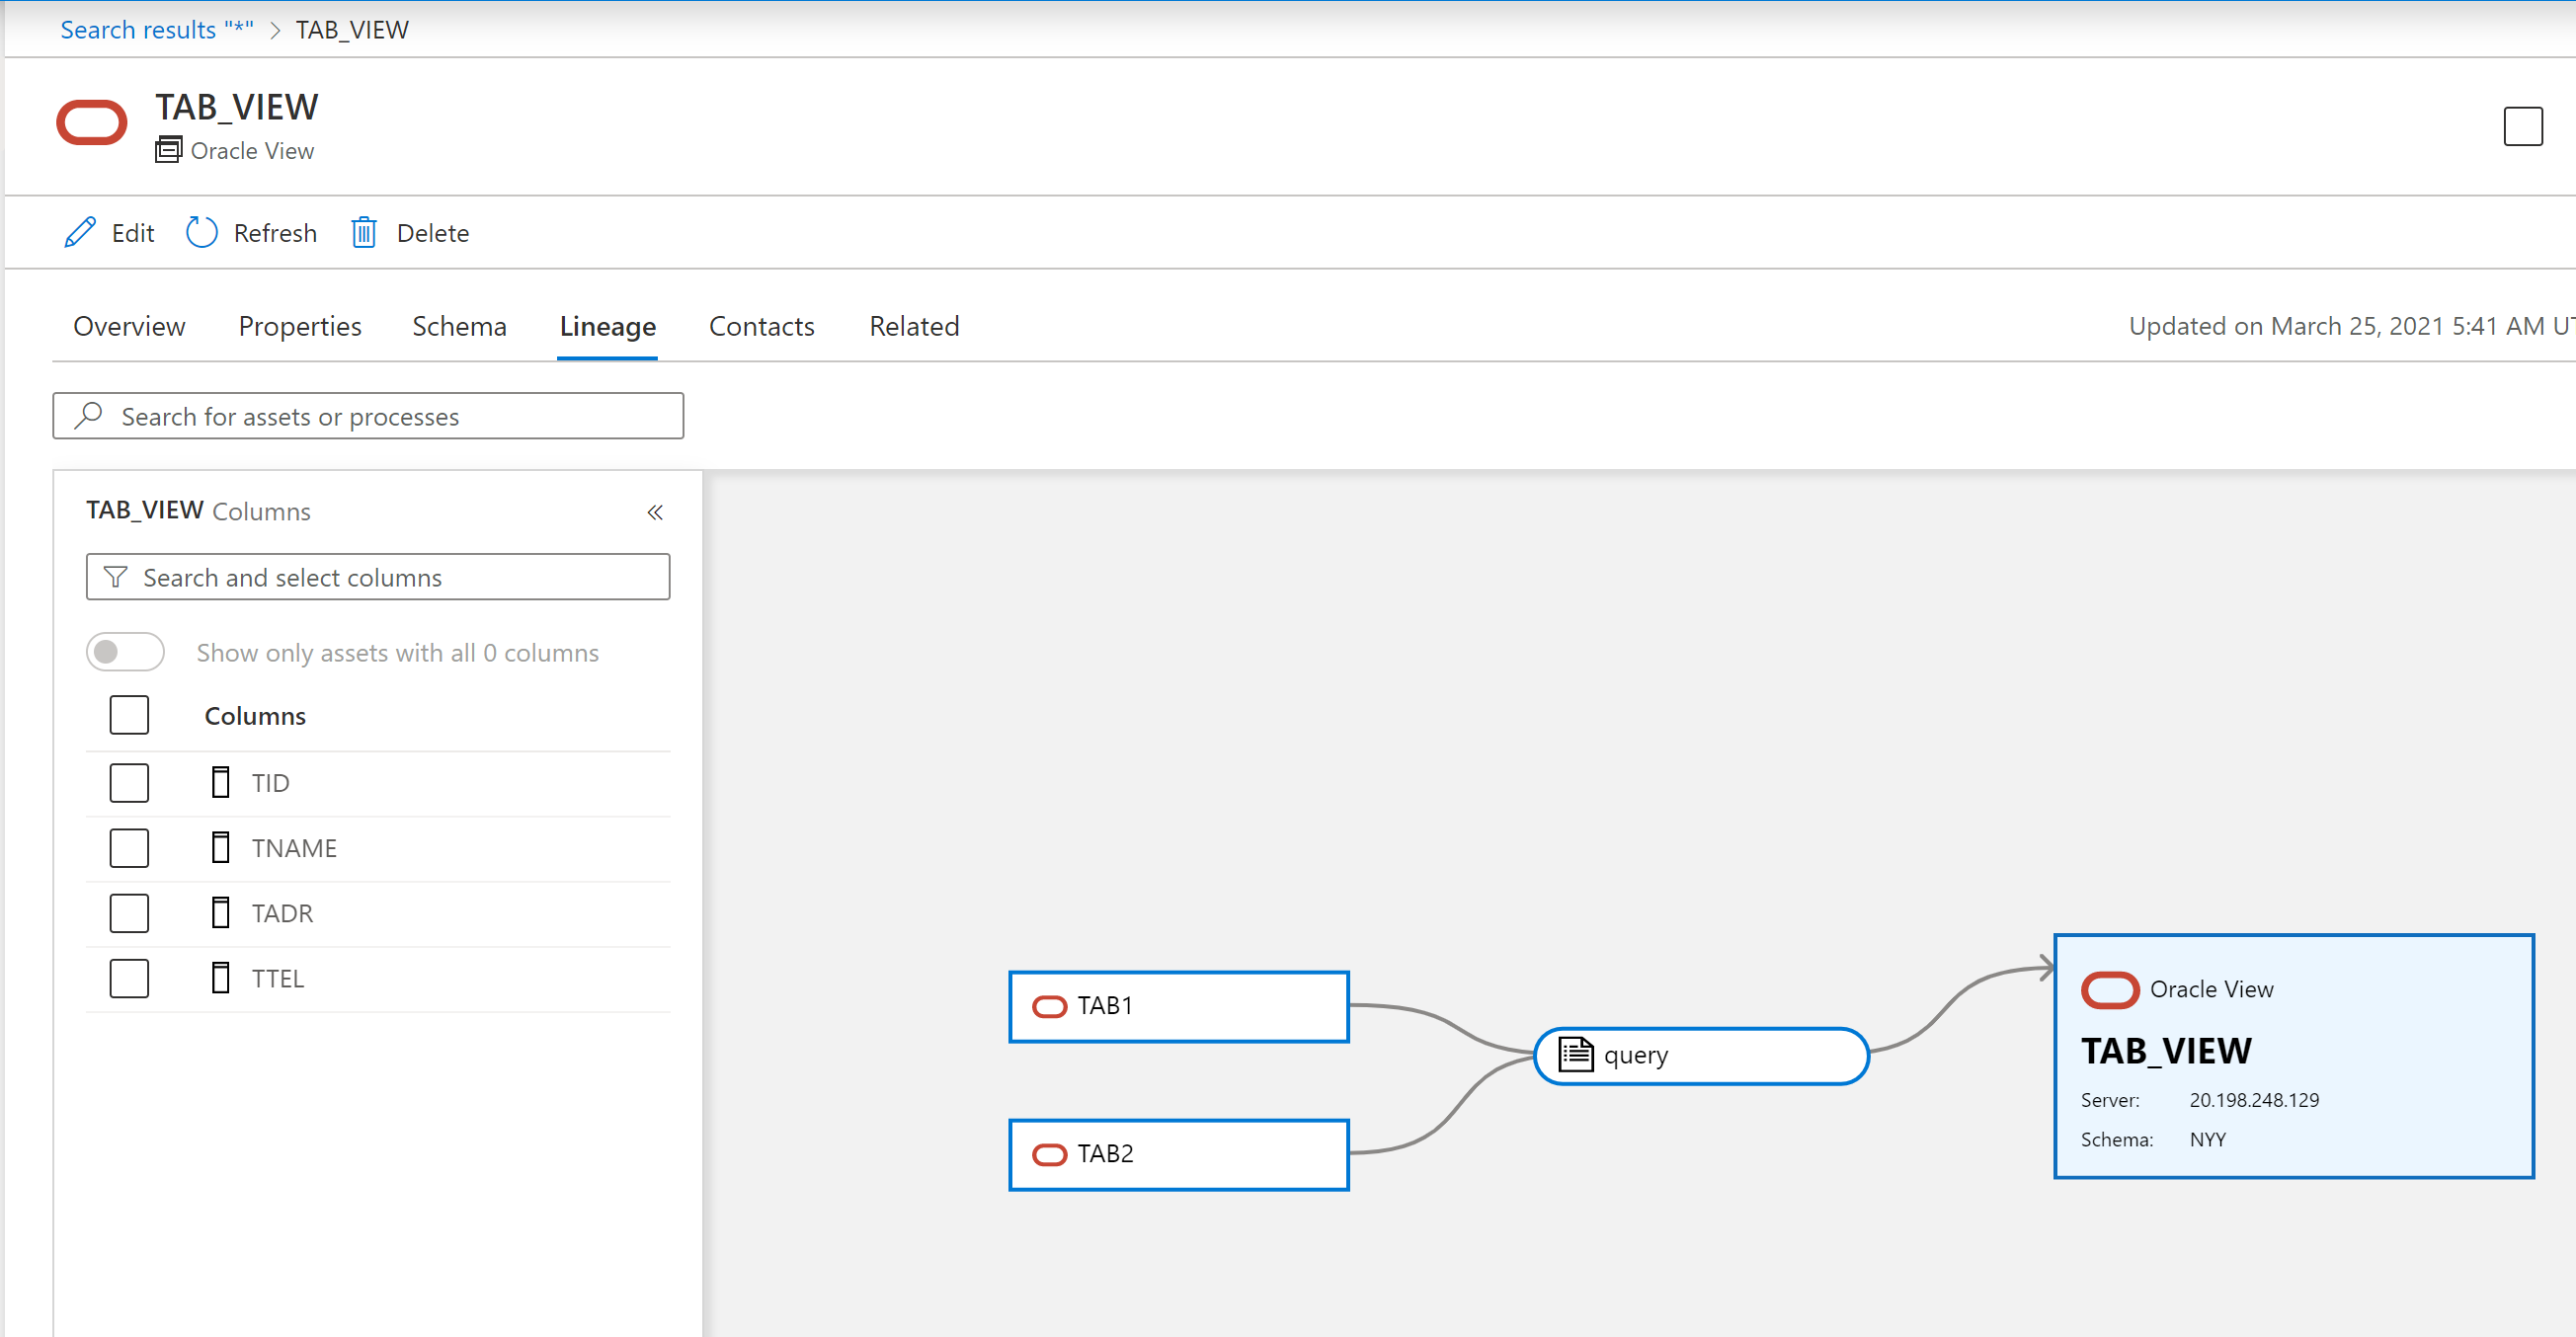The image size is (2576, 1337).
Task: Click Search for assets or processes field
Action: (x=366, y=416)
